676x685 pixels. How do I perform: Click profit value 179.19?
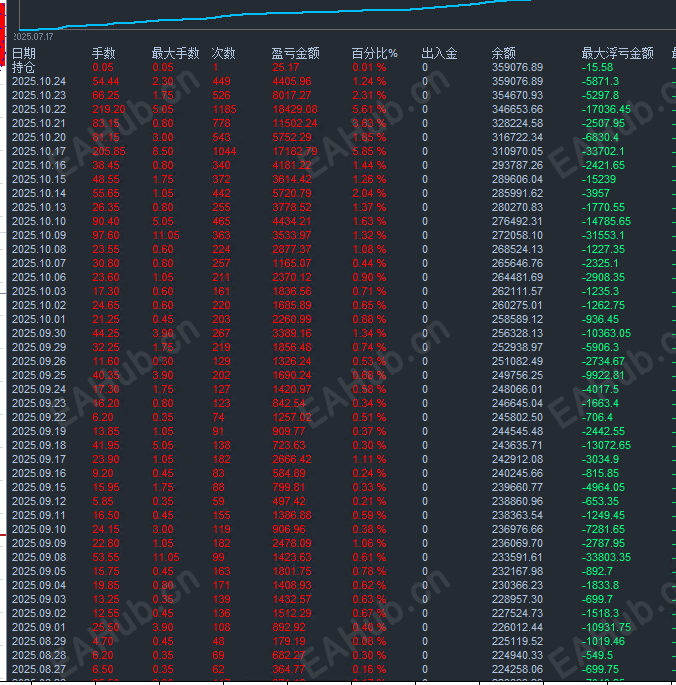coord(289,641)
